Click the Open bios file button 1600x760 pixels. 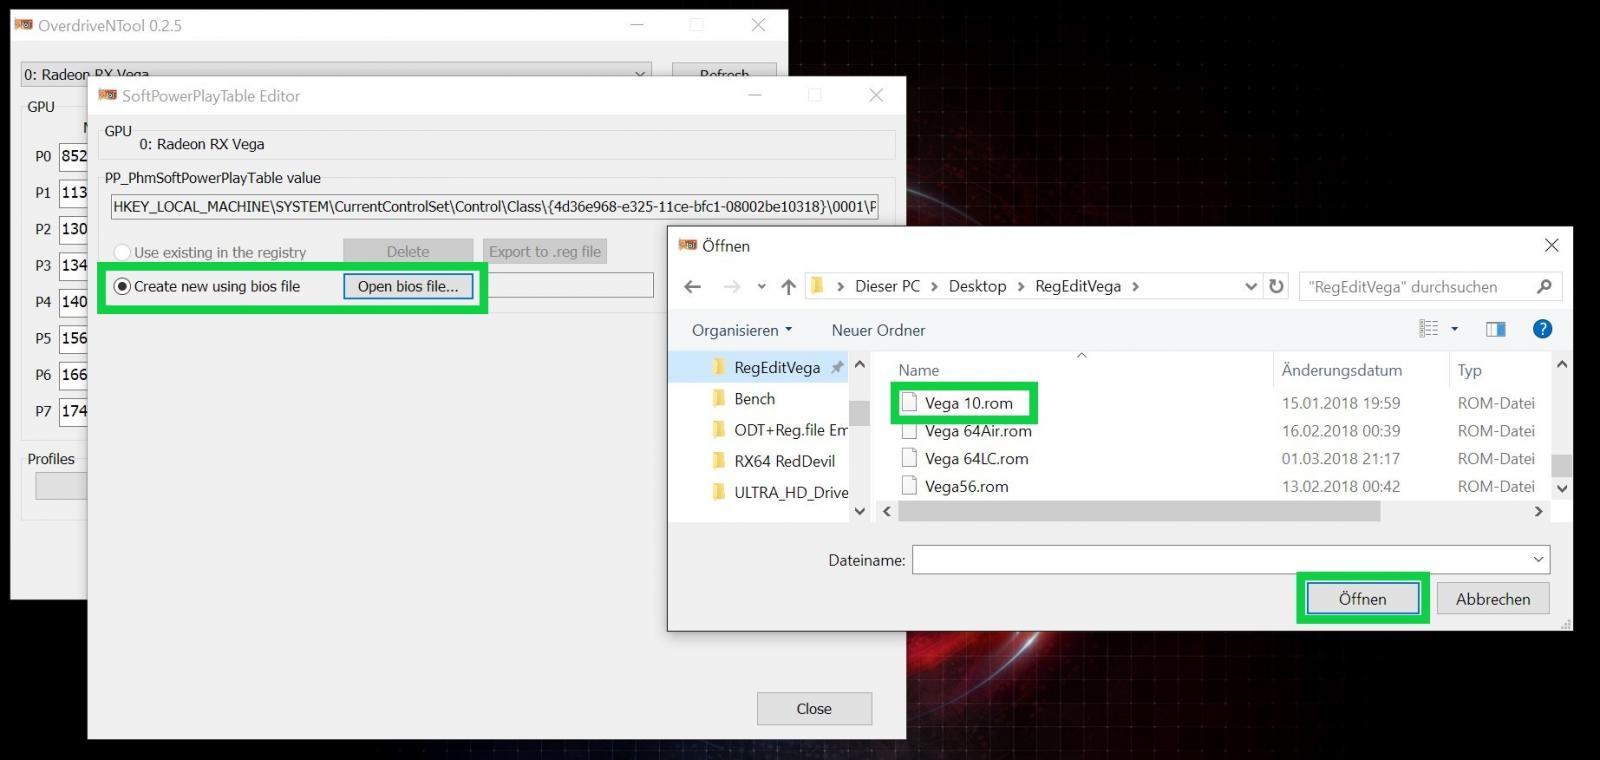click(x=408, y=286)
